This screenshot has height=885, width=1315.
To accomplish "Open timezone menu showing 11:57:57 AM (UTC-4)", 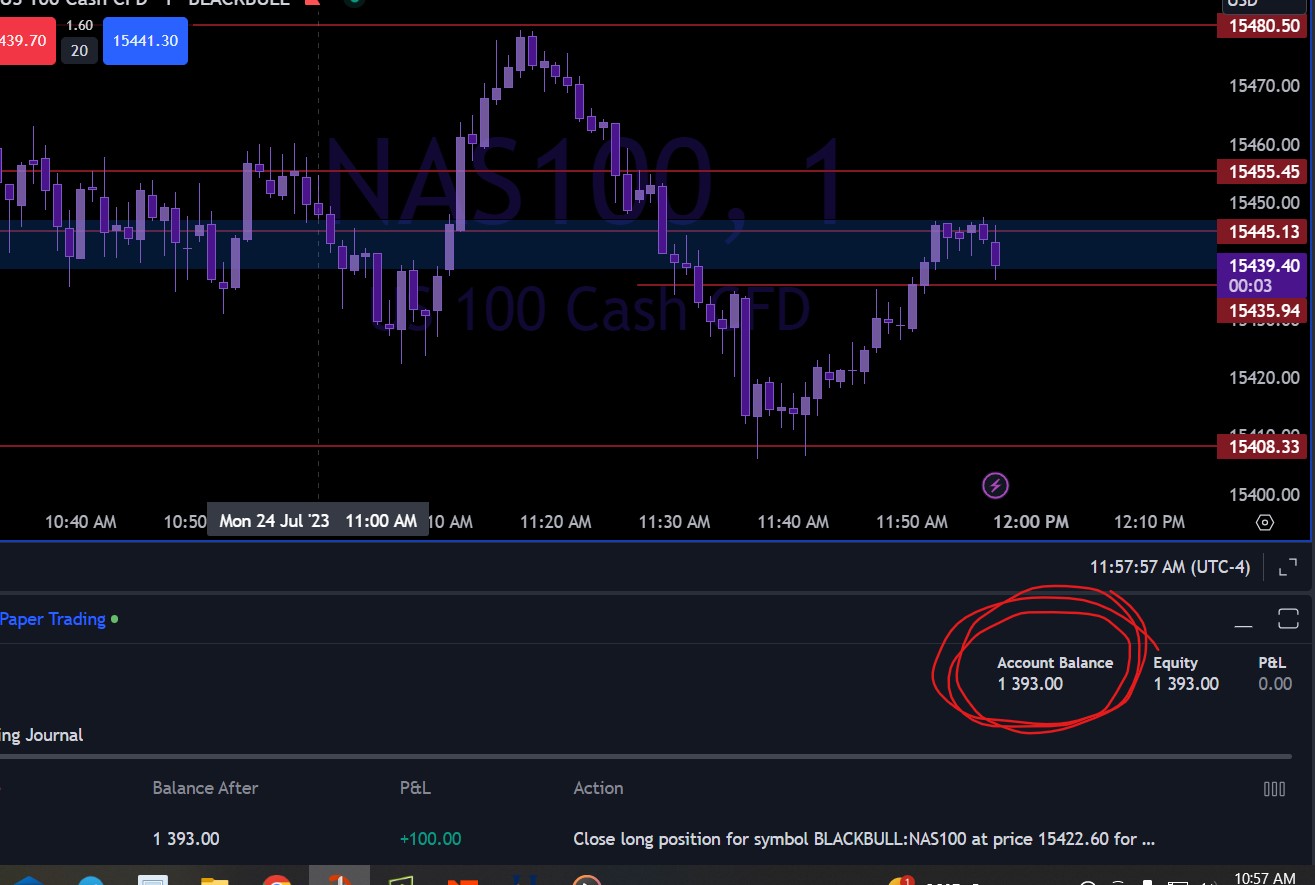I will point(1170,567).
